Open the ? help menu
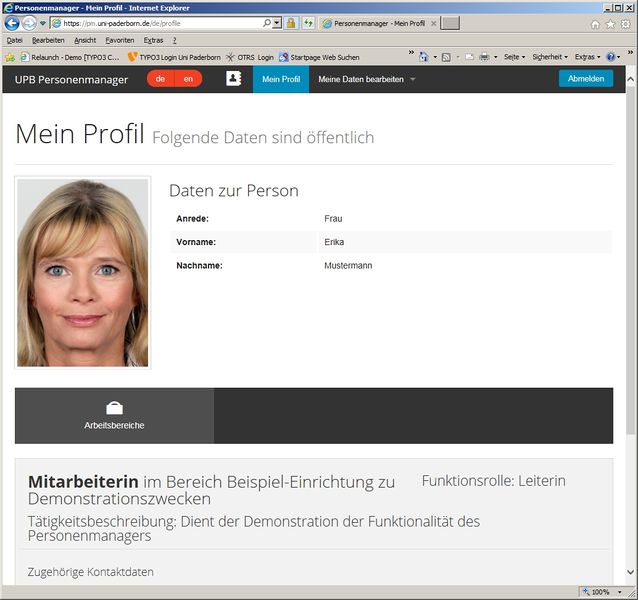This screenshot has width=638, height=600. (175, 40)
